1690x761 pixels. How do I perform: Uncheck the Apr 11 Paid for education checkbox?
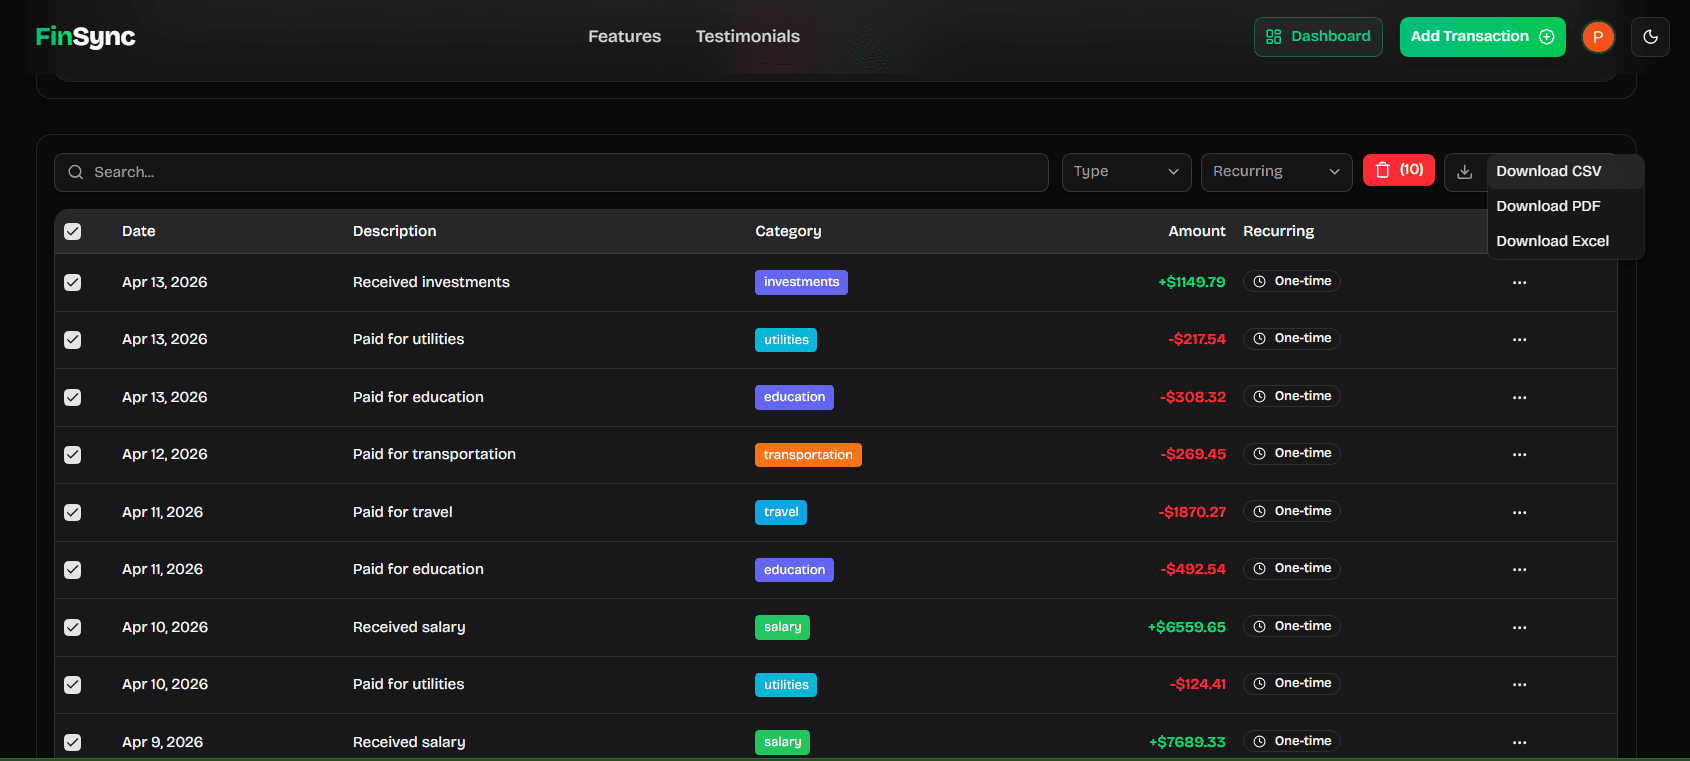pyautogui.click(x=72, y=570)
